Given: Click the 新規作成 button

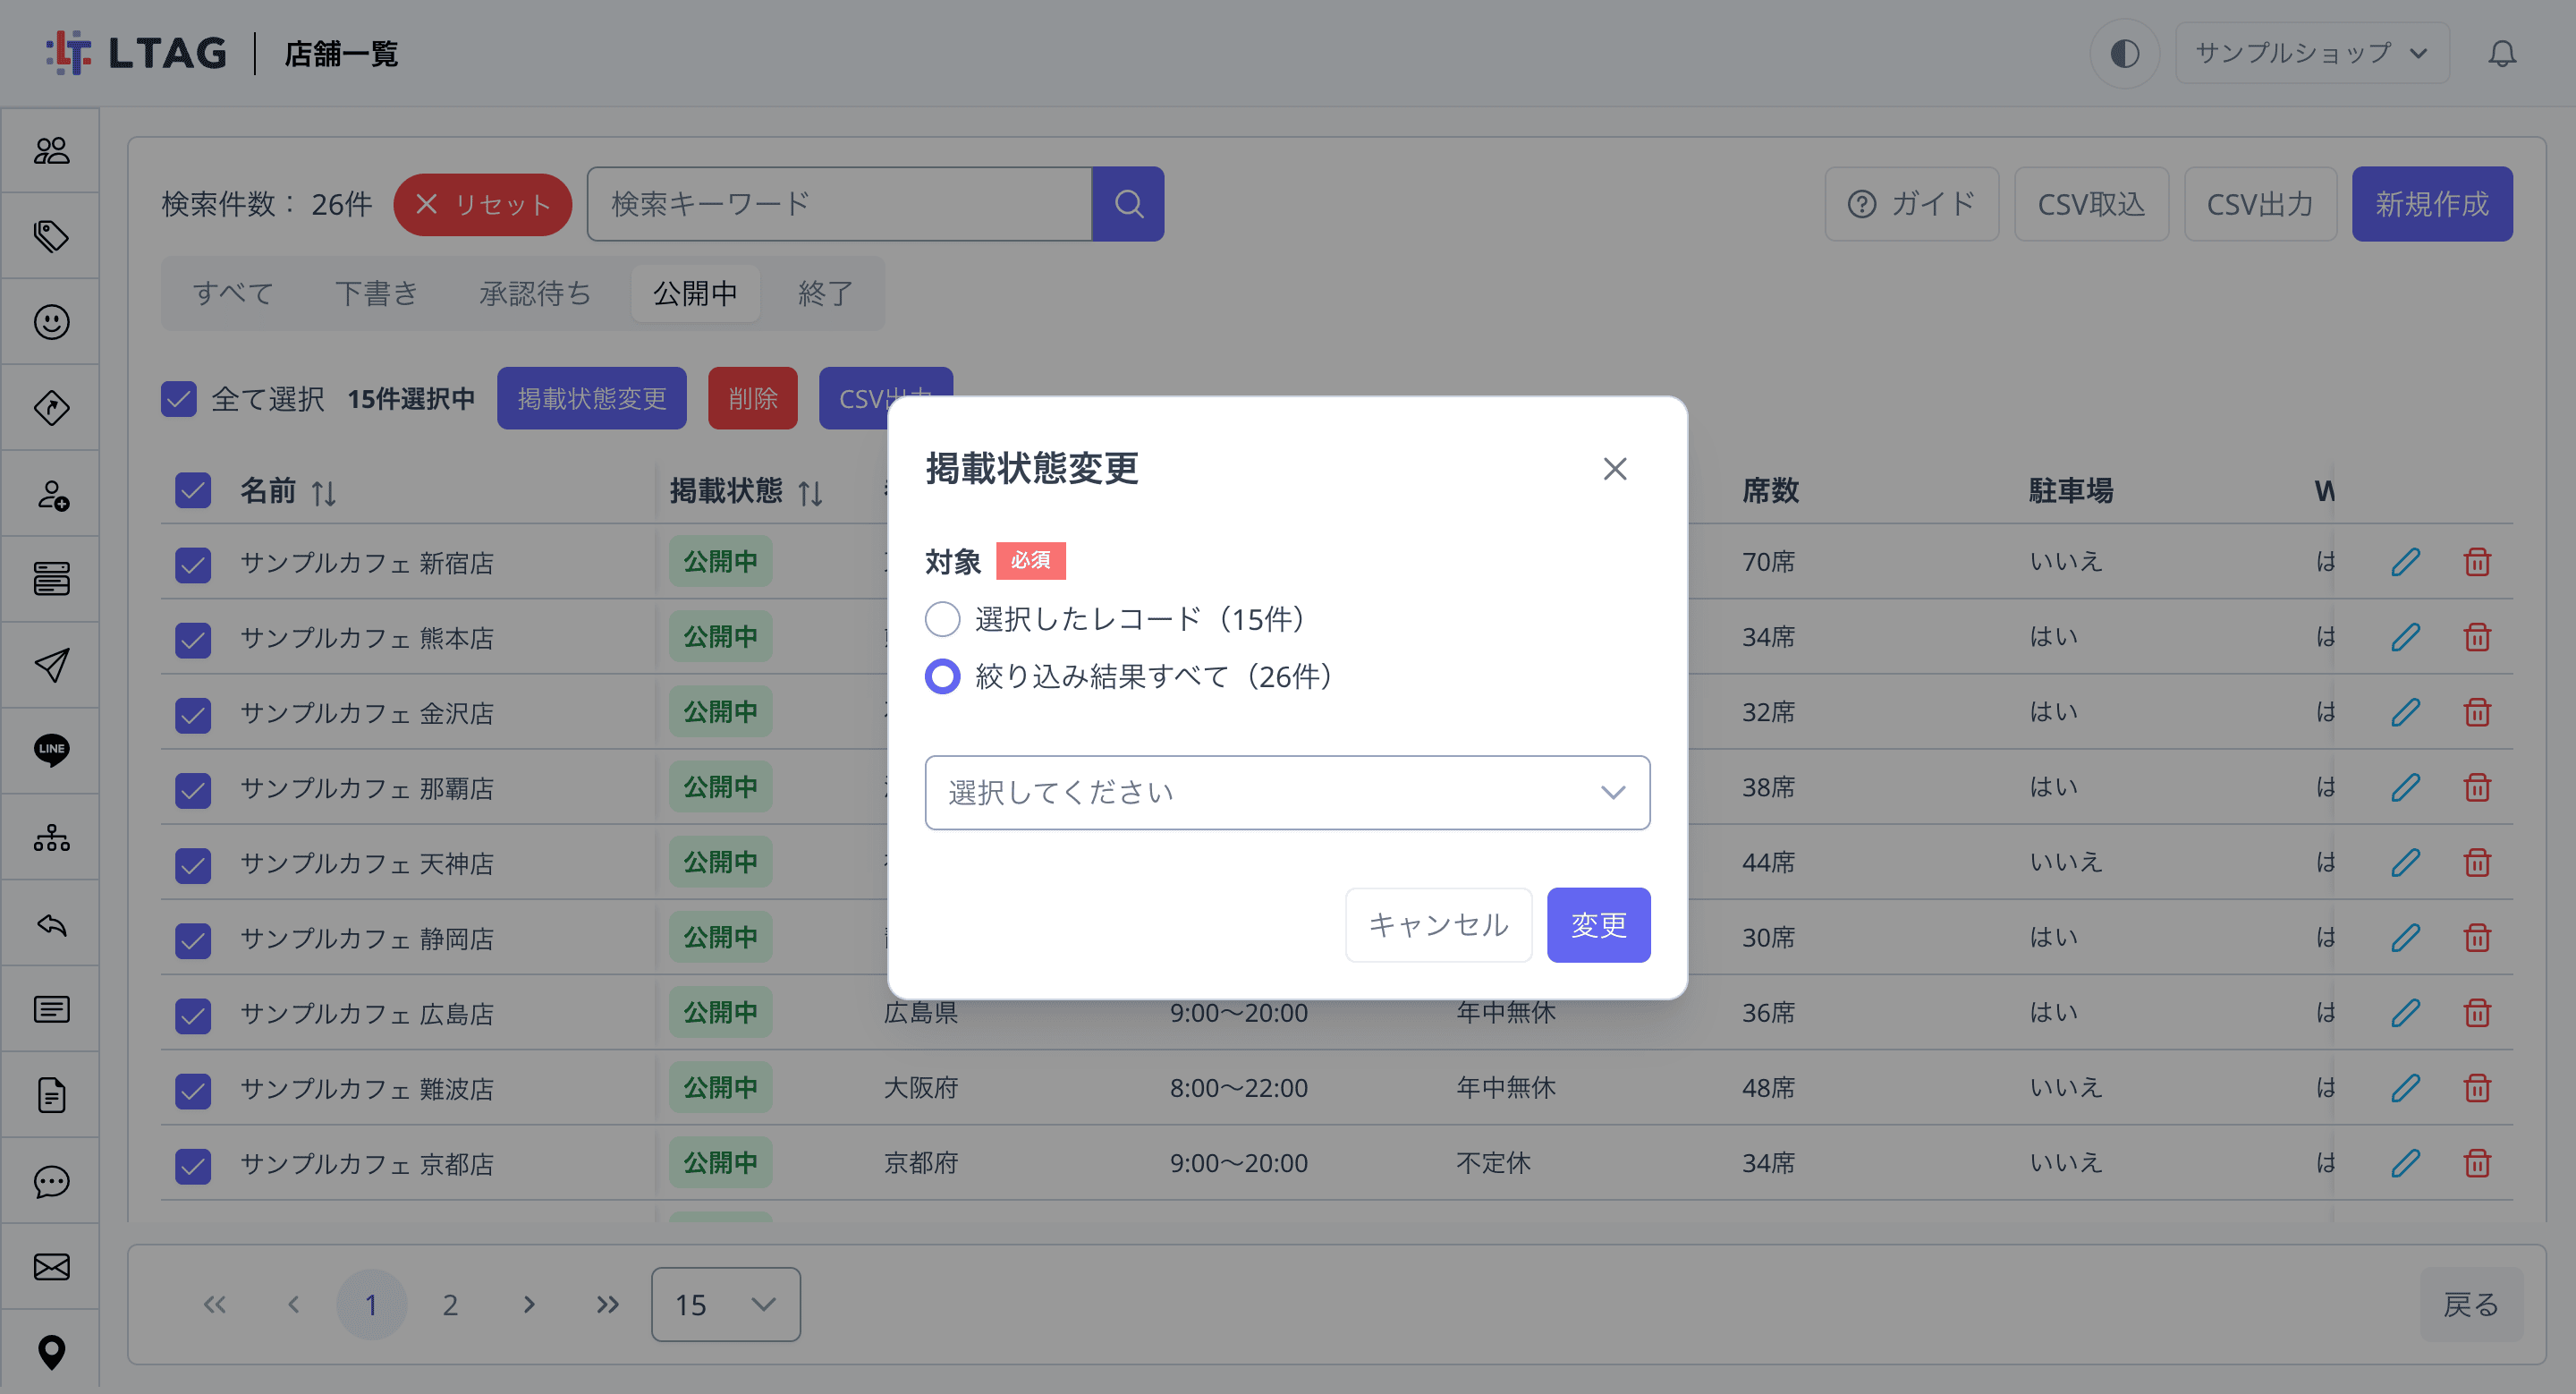Looking at the screenshot, I should tap(2432, 204).
